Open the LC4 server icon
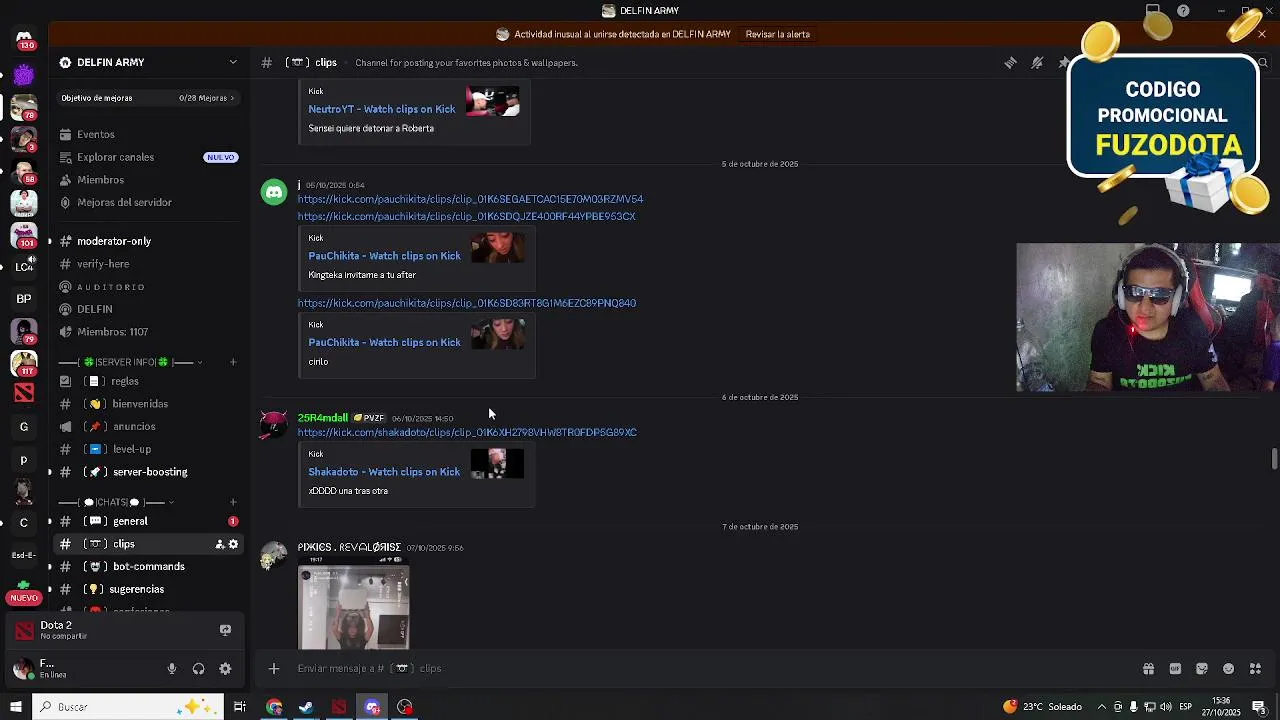This screenshot has width=1280, height=720. [24, 267]
